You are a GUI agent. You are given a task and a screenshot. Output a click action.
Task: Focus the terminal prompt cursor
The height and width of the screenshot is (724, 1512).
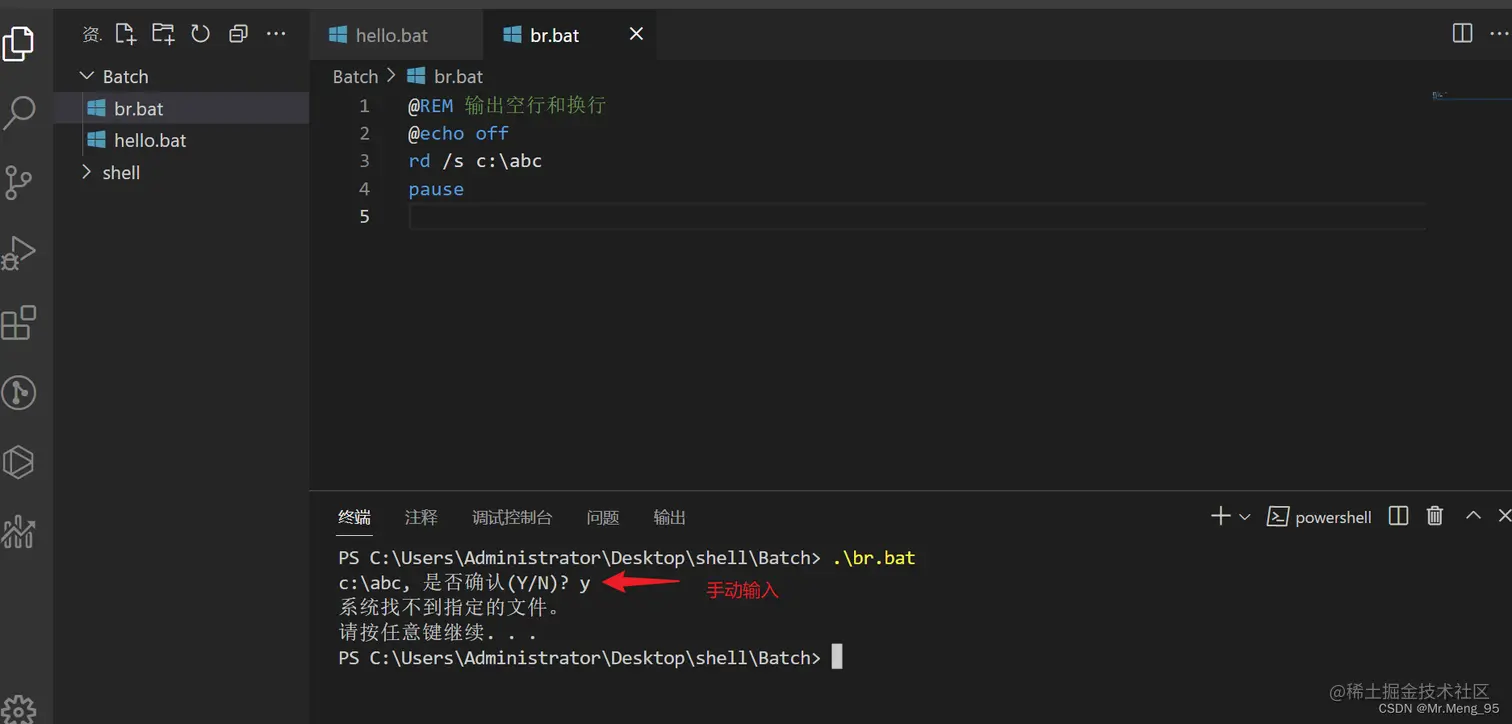pos(837,657)
